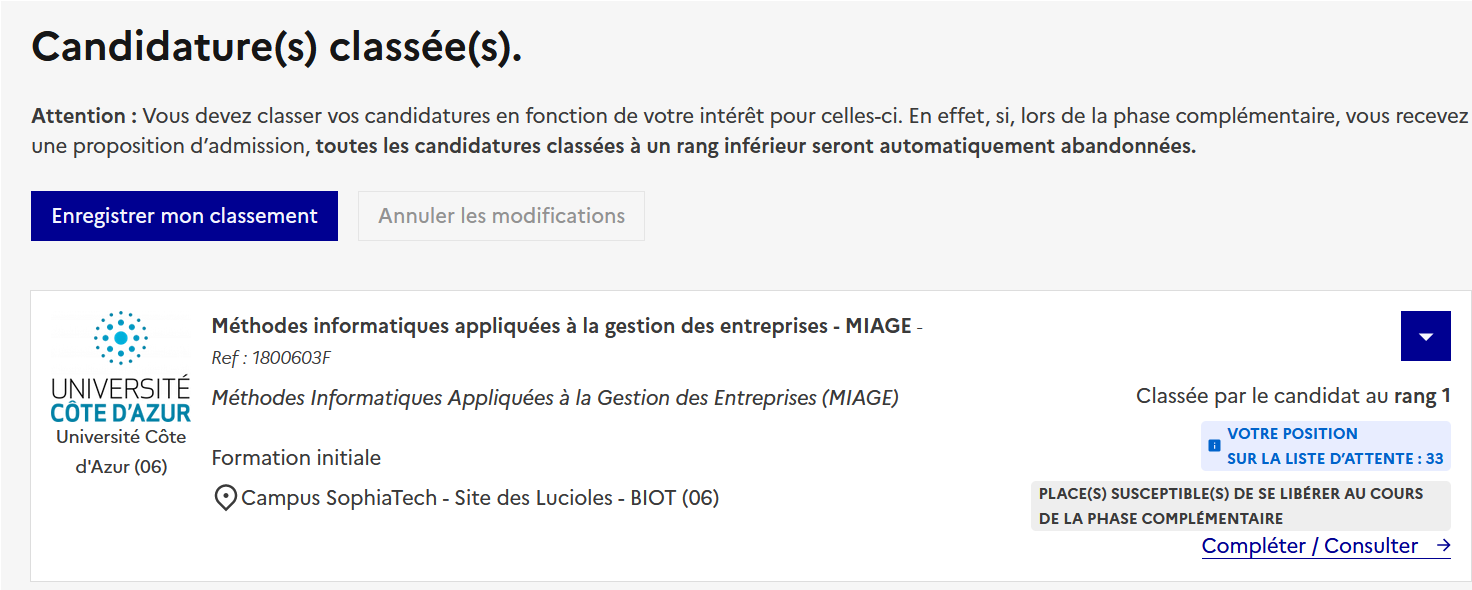Click Classée par le candidat au rang 1
Image resolution: width=1472 pixels, height=590 pixels.
click(1292, 397)
